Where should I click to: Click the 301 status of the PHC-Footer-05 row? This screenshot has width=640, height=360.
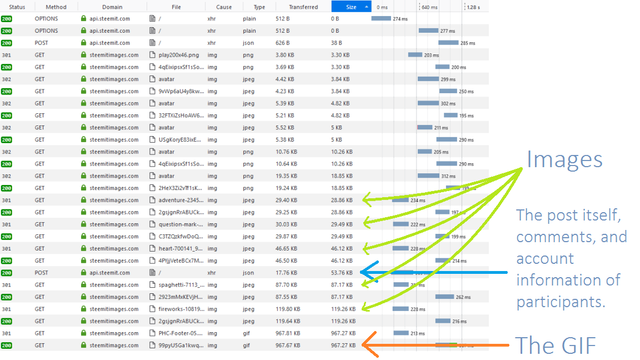[7, 333]
